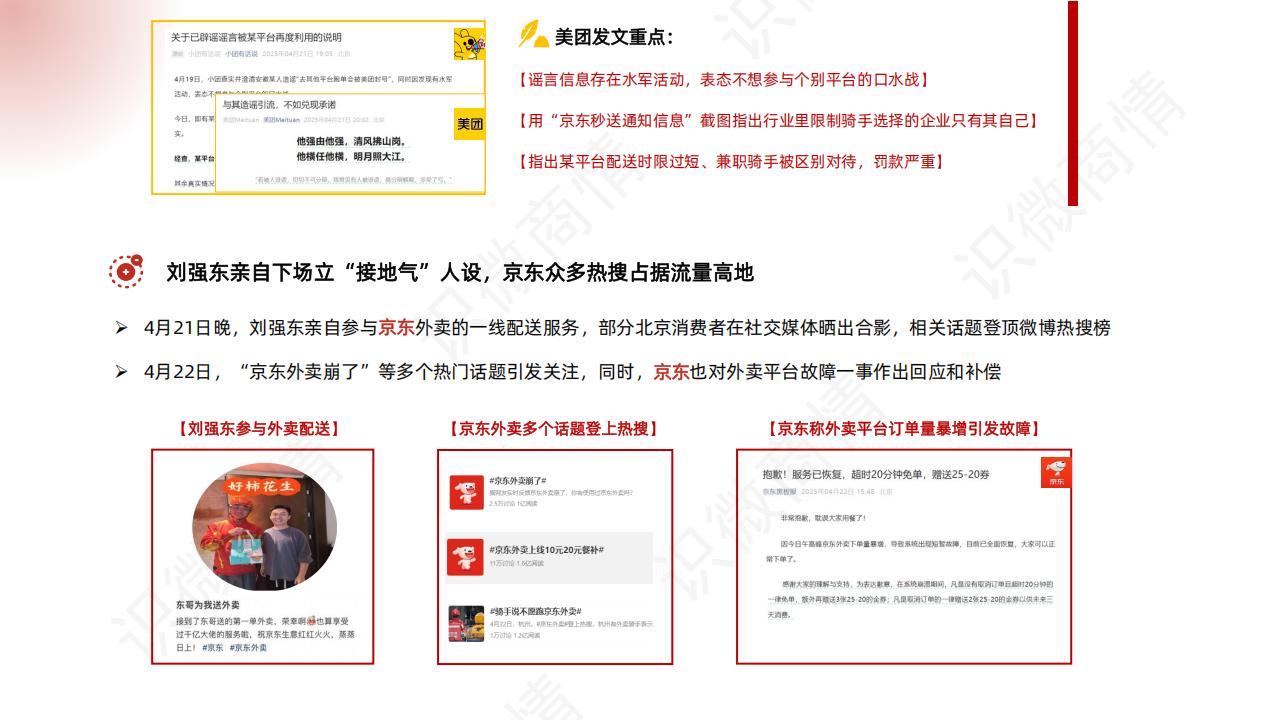Select the line 【谣言信息存在水军活动…】
1280x720 pixels.
[x=724, y=79]
